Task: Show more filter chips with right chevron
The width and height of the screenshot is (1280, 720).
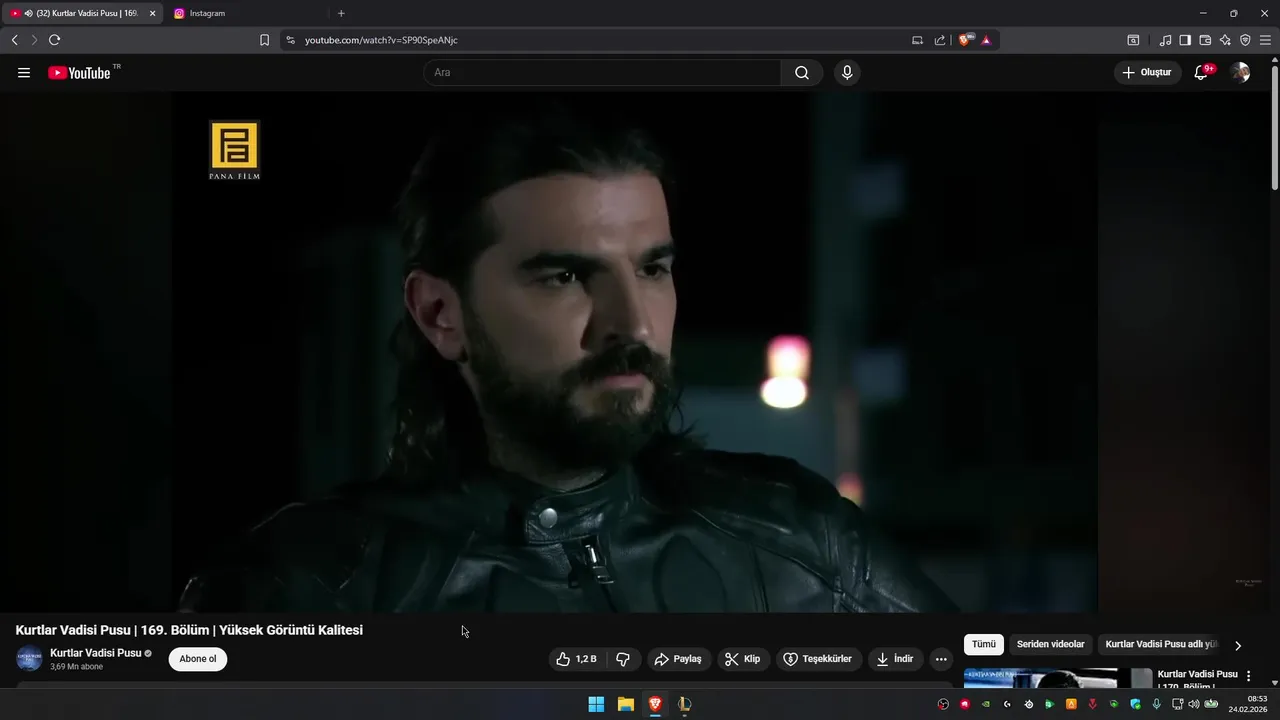Action: click(x=1238, y=646)
